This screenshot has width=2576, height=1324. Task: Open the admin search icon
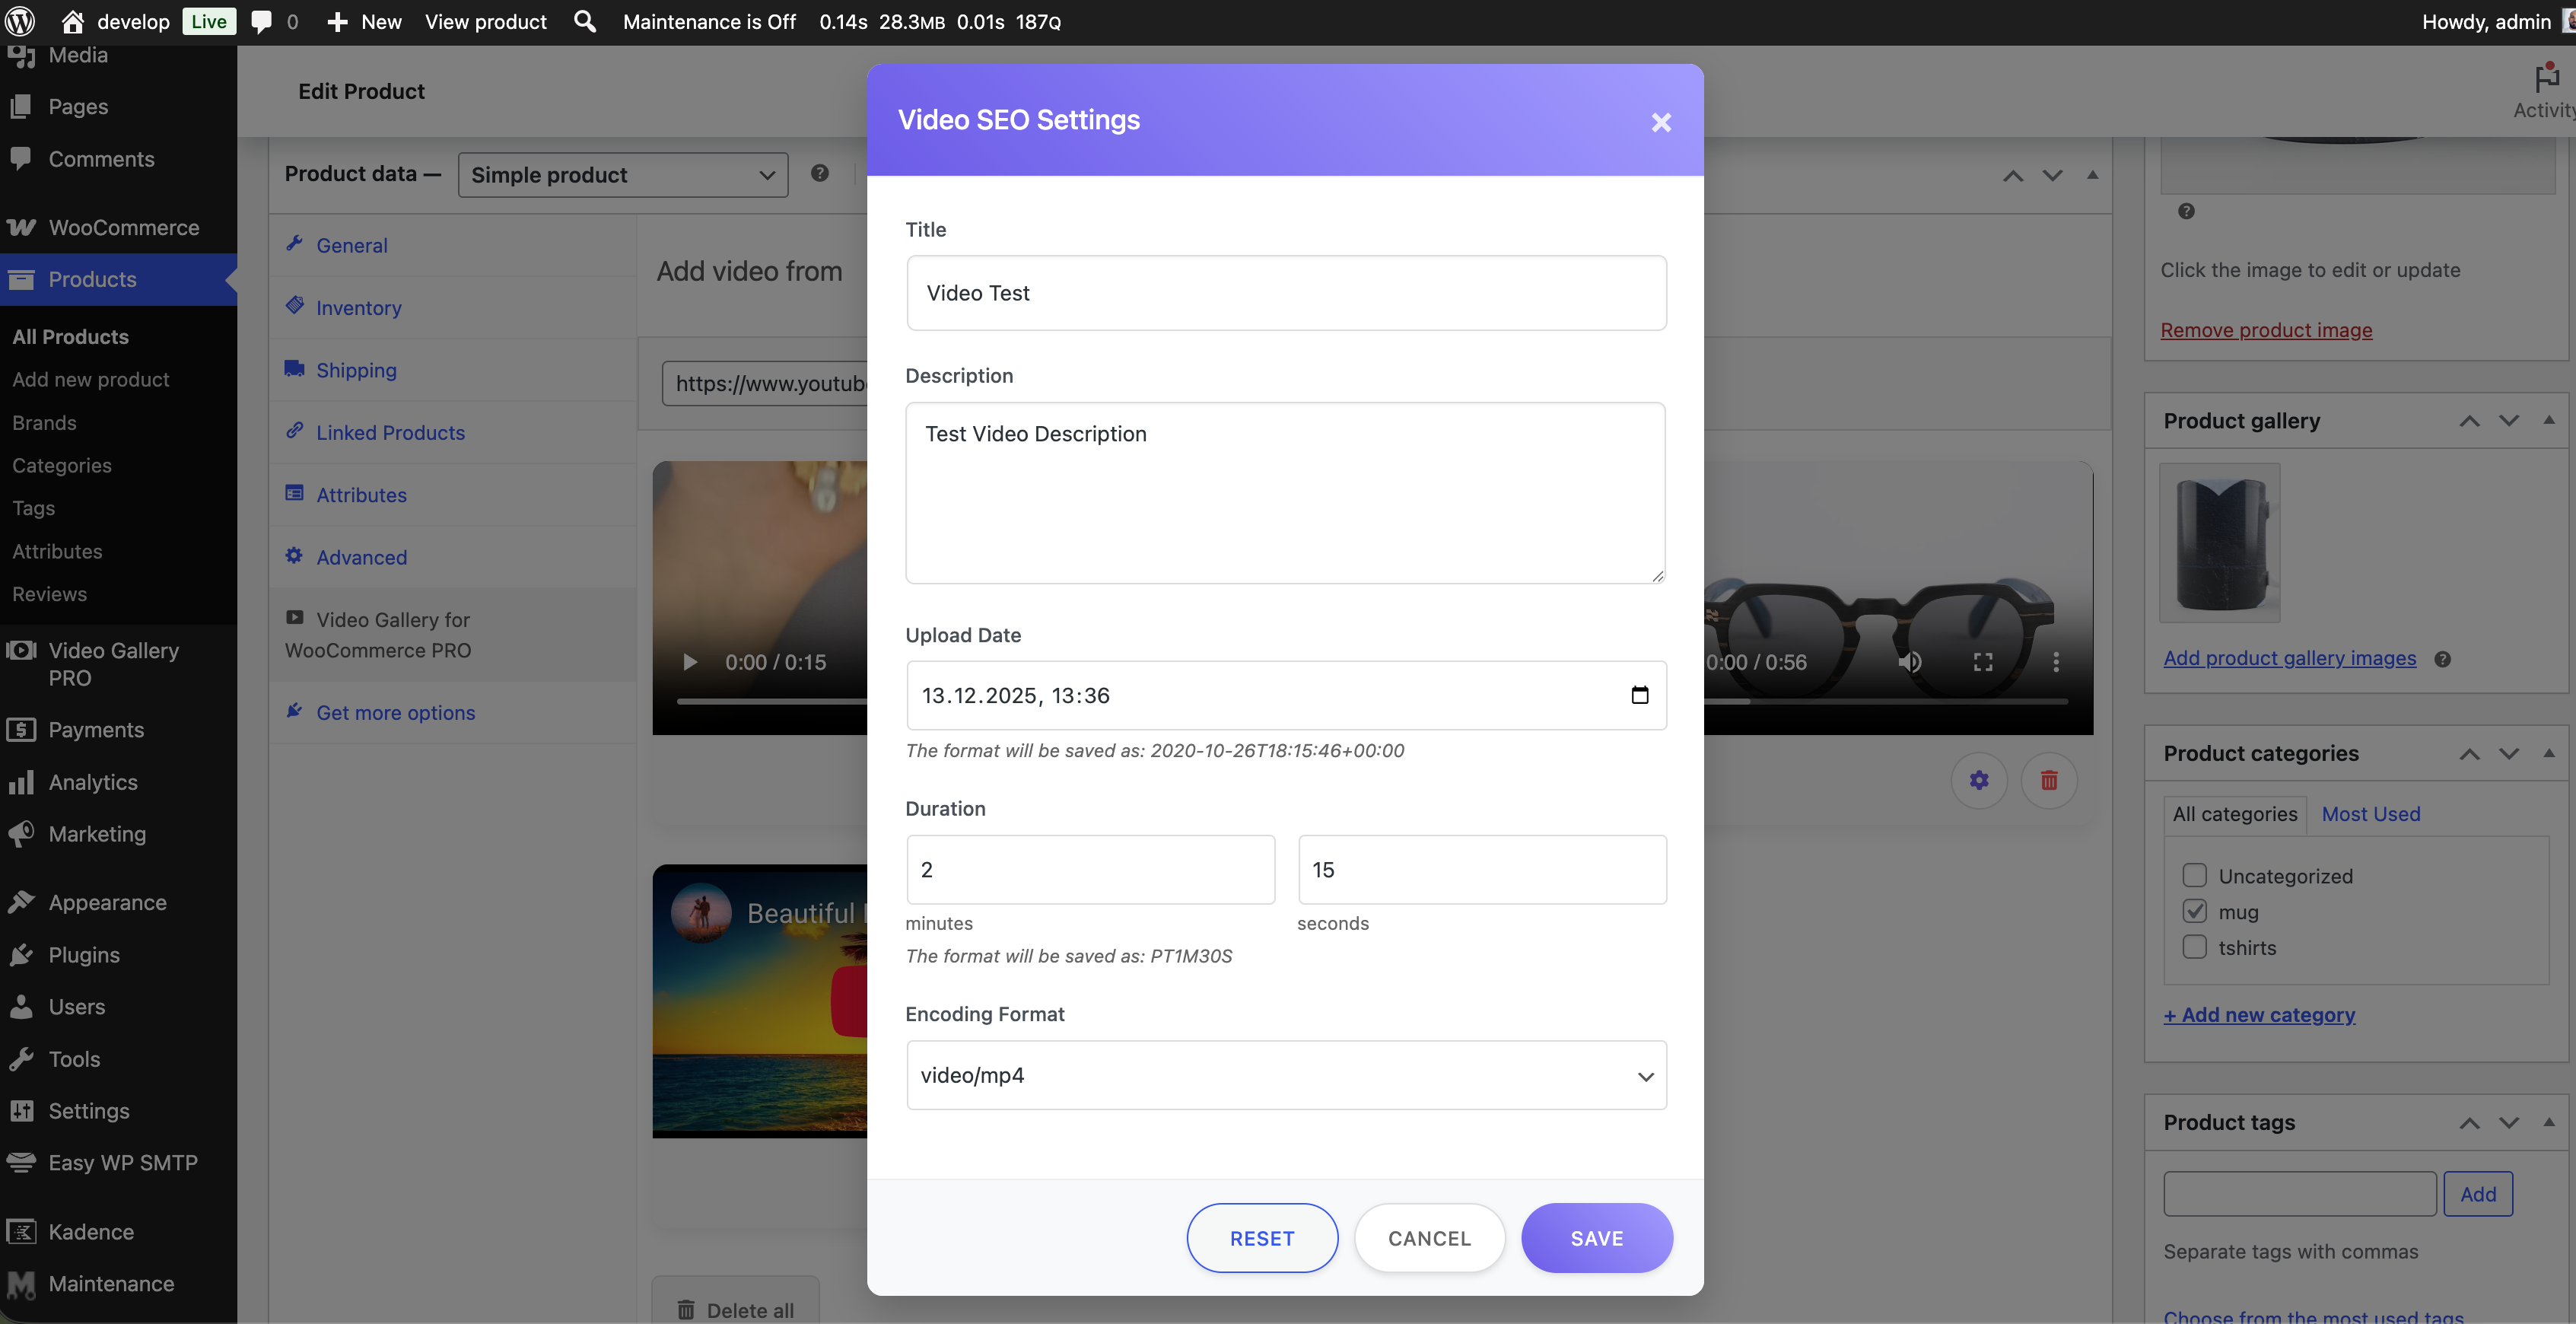point(584,21)
